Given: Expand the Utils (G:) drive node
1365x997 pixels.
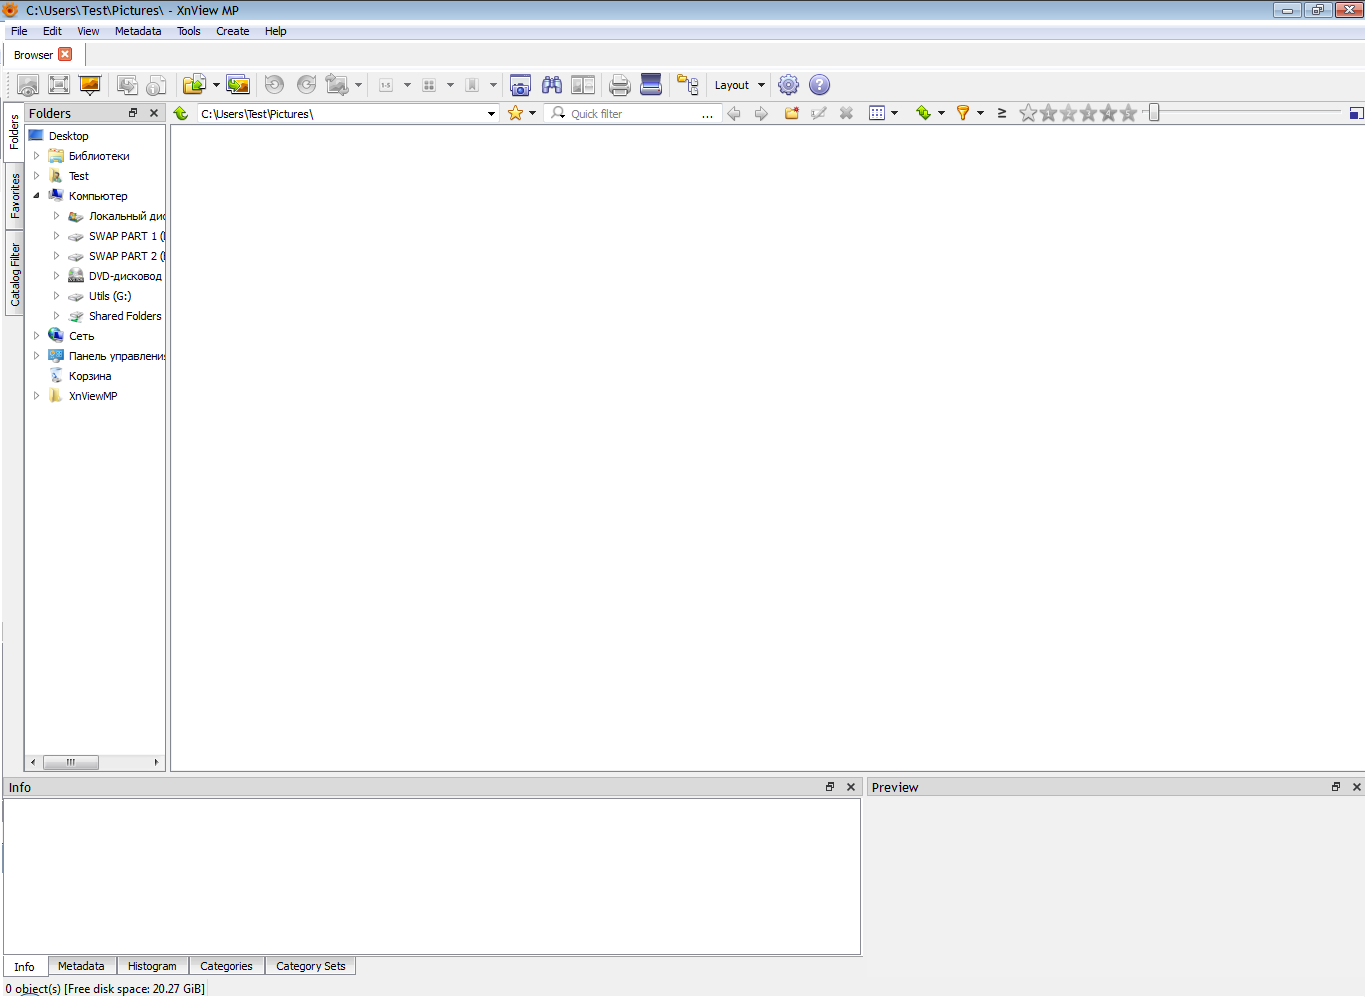Looking at the screenshot, I should tap(57, 296).
